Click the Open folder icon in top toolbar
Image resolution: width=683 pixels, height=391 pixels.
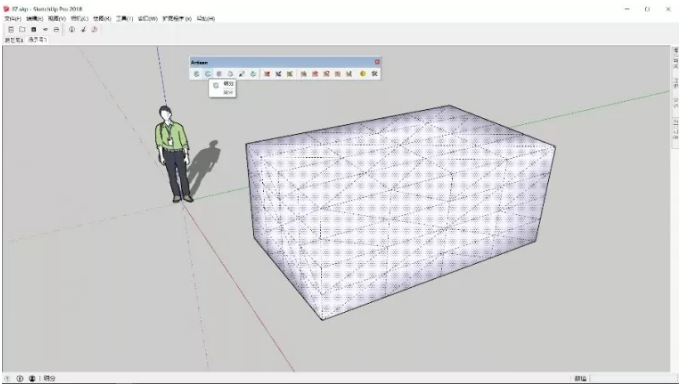(22, 30)
